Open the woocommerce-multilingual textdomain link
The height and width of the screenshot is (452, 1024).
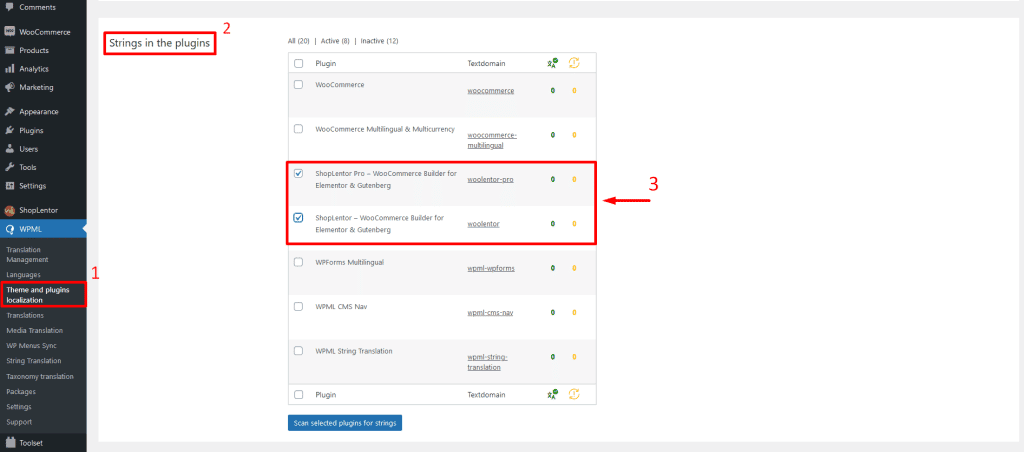492,140
